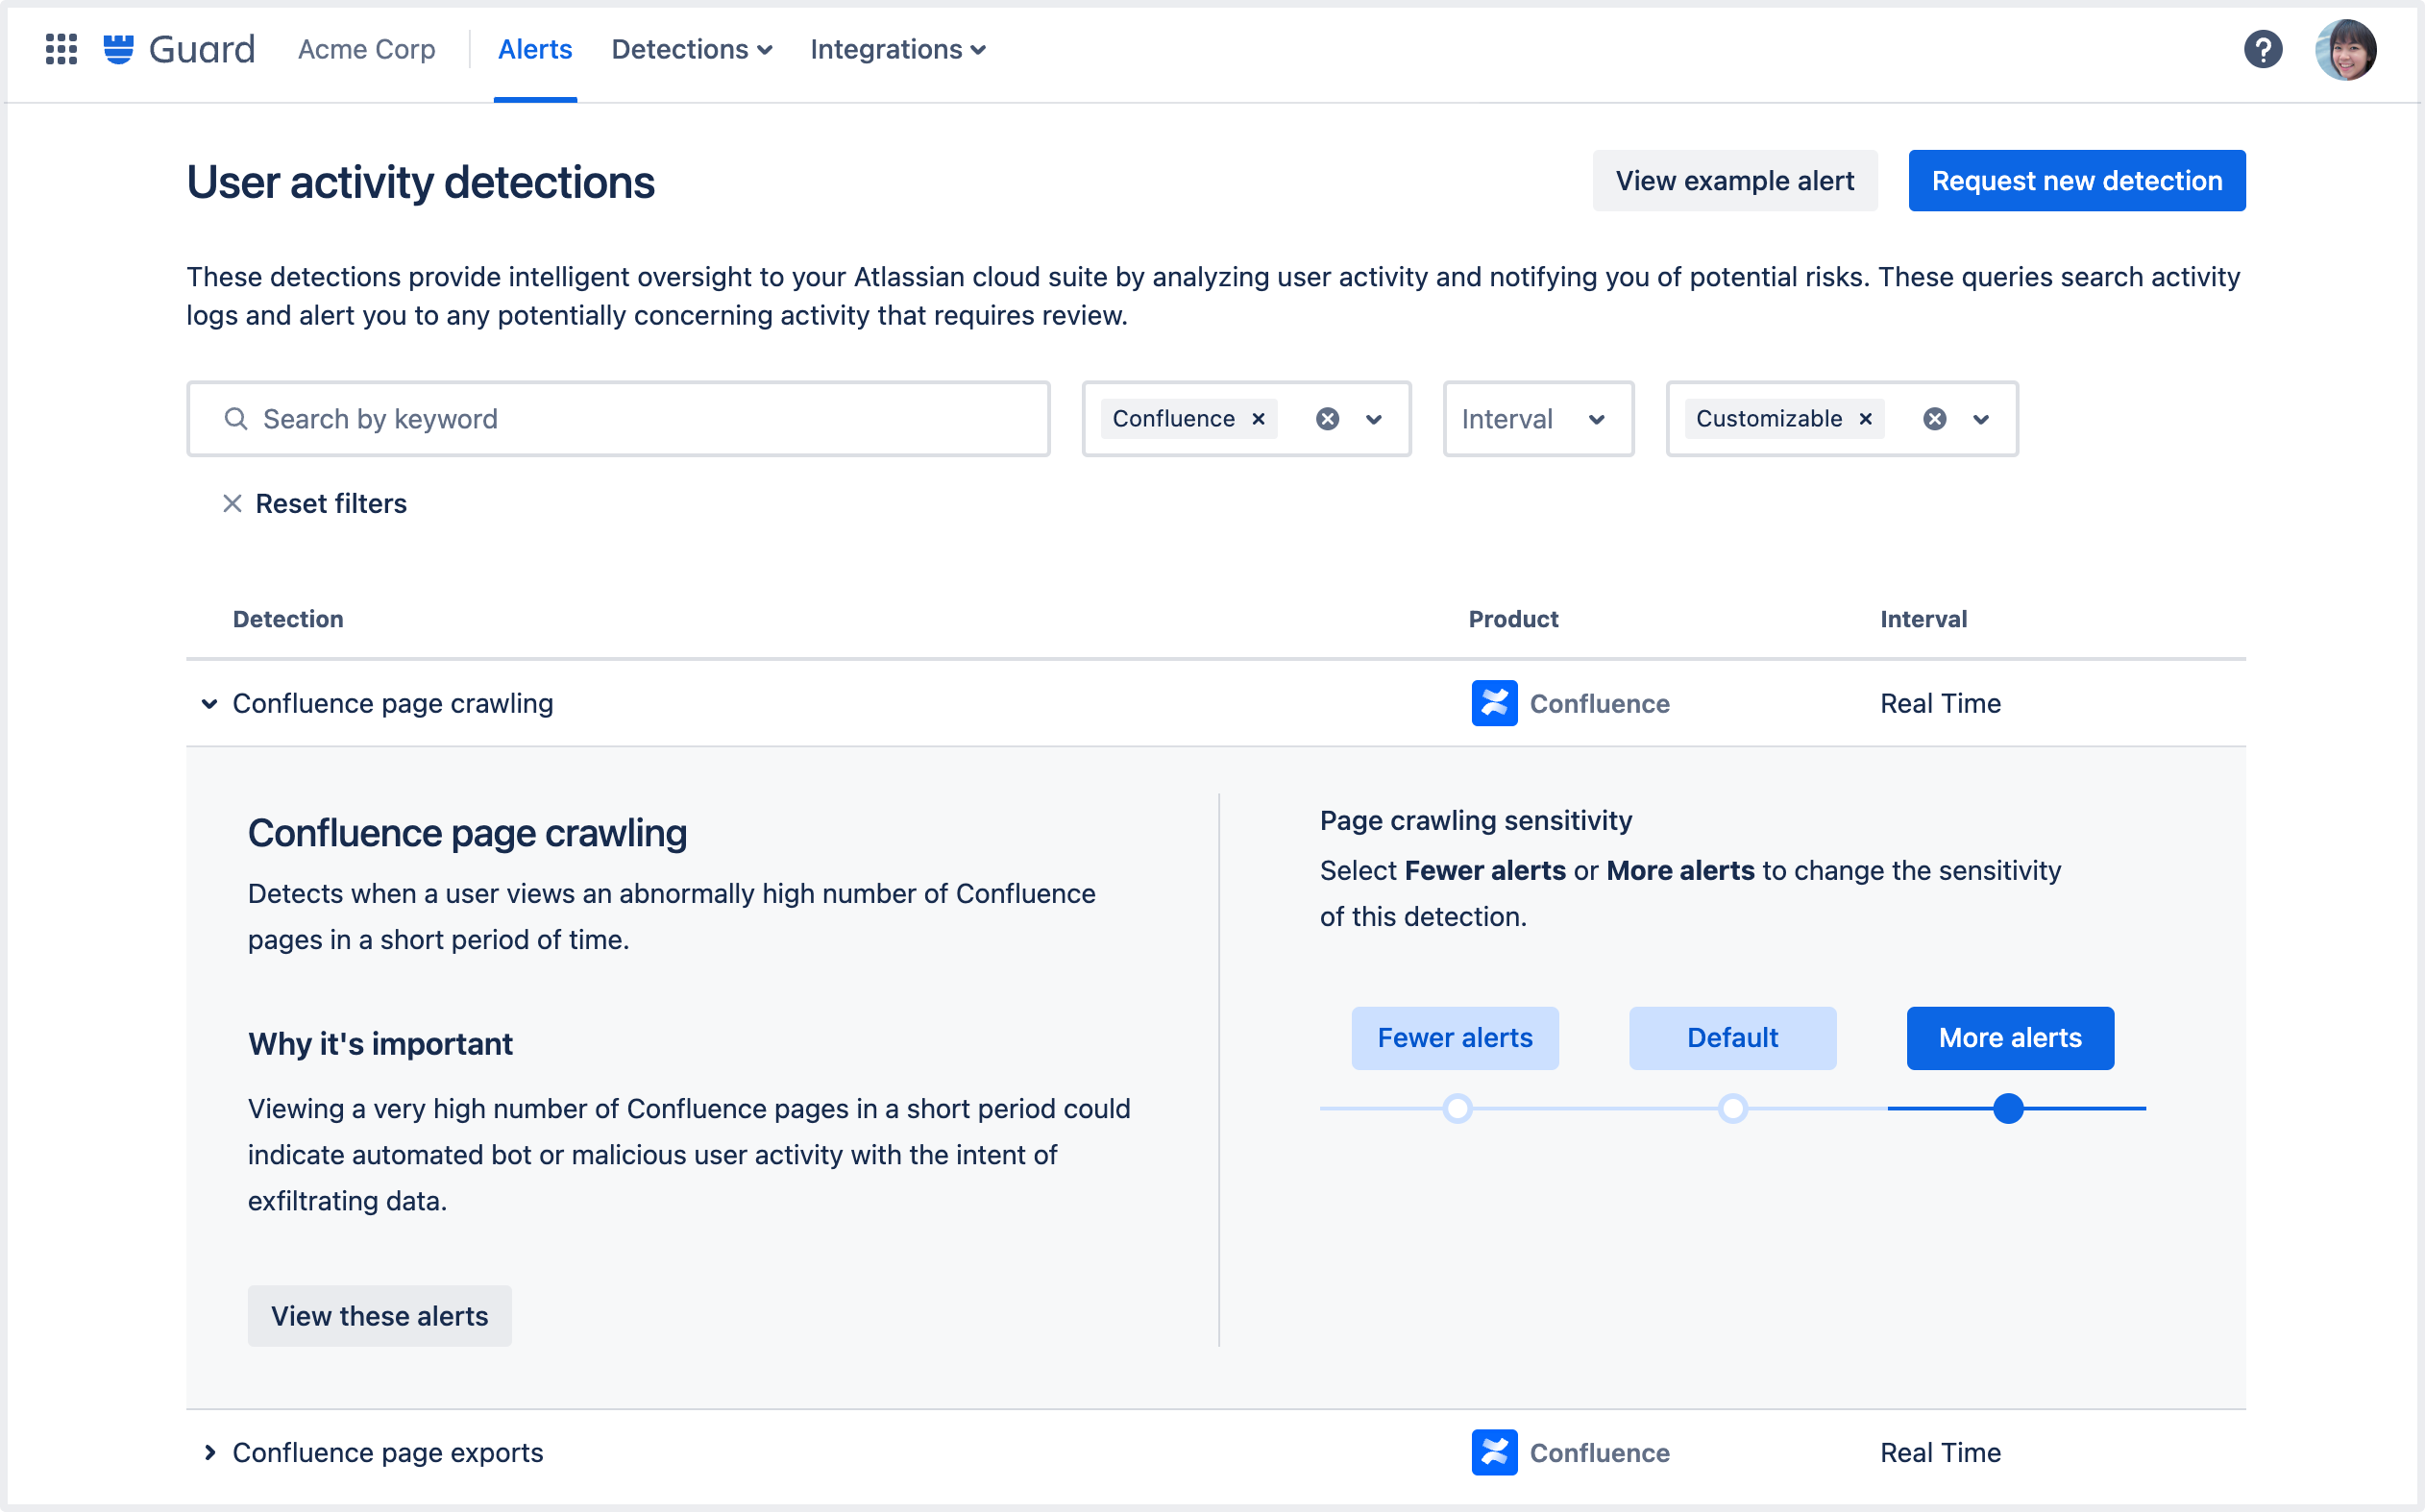Click the Default slider point
Viewport: 2425px width, 1512px height.
click(1733, 1108)
